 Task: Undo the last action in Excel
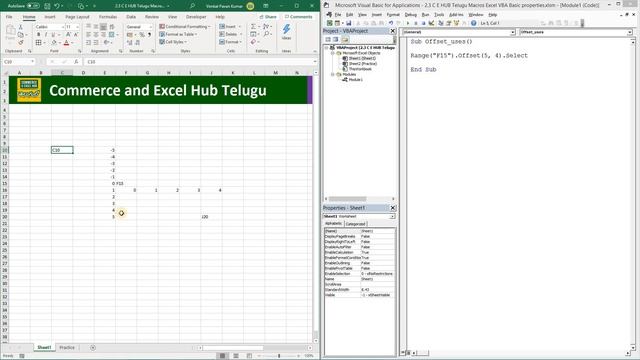coord(57,6)
